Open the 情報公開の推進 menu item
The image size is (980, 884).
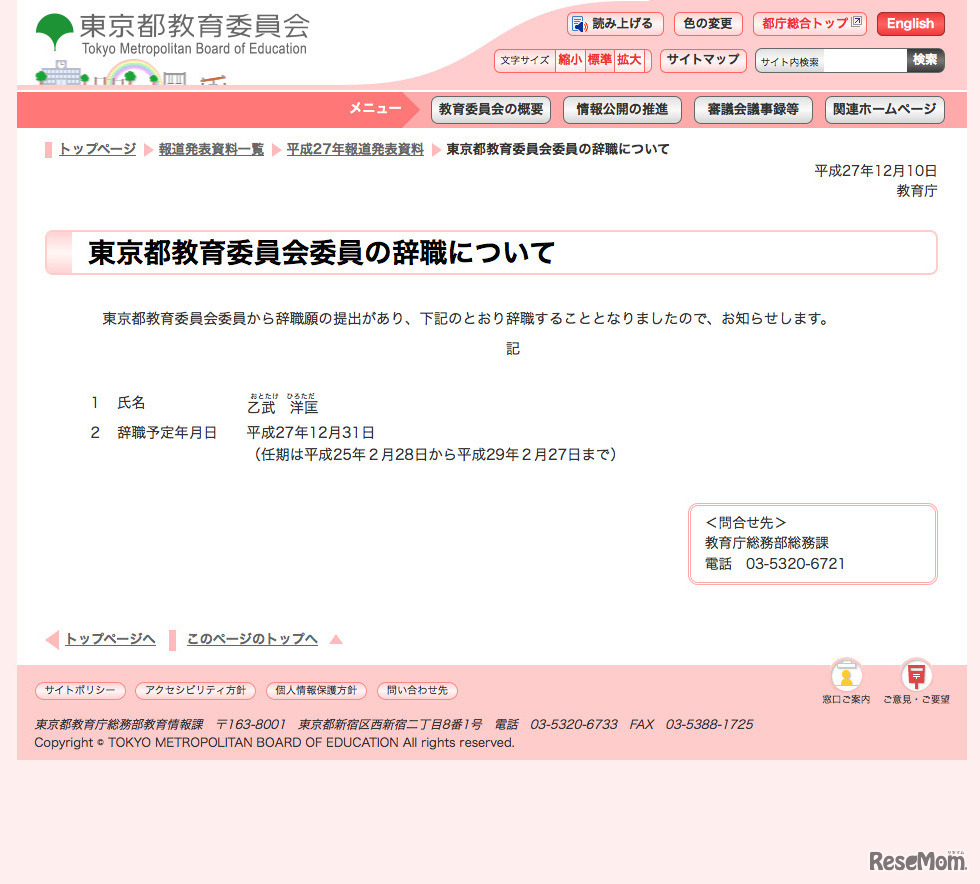coord(622,110)
